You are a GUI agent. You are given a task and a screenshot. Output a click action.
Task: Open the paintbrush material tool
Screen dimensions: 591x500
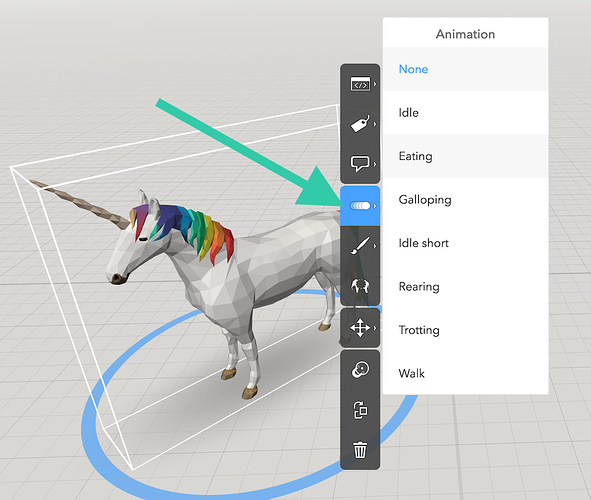(360, 246)
